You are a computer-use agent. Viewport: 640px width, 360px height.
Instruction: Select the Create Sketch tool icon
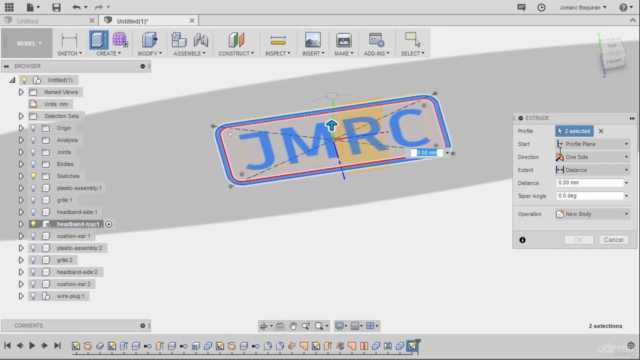(69, 40)
